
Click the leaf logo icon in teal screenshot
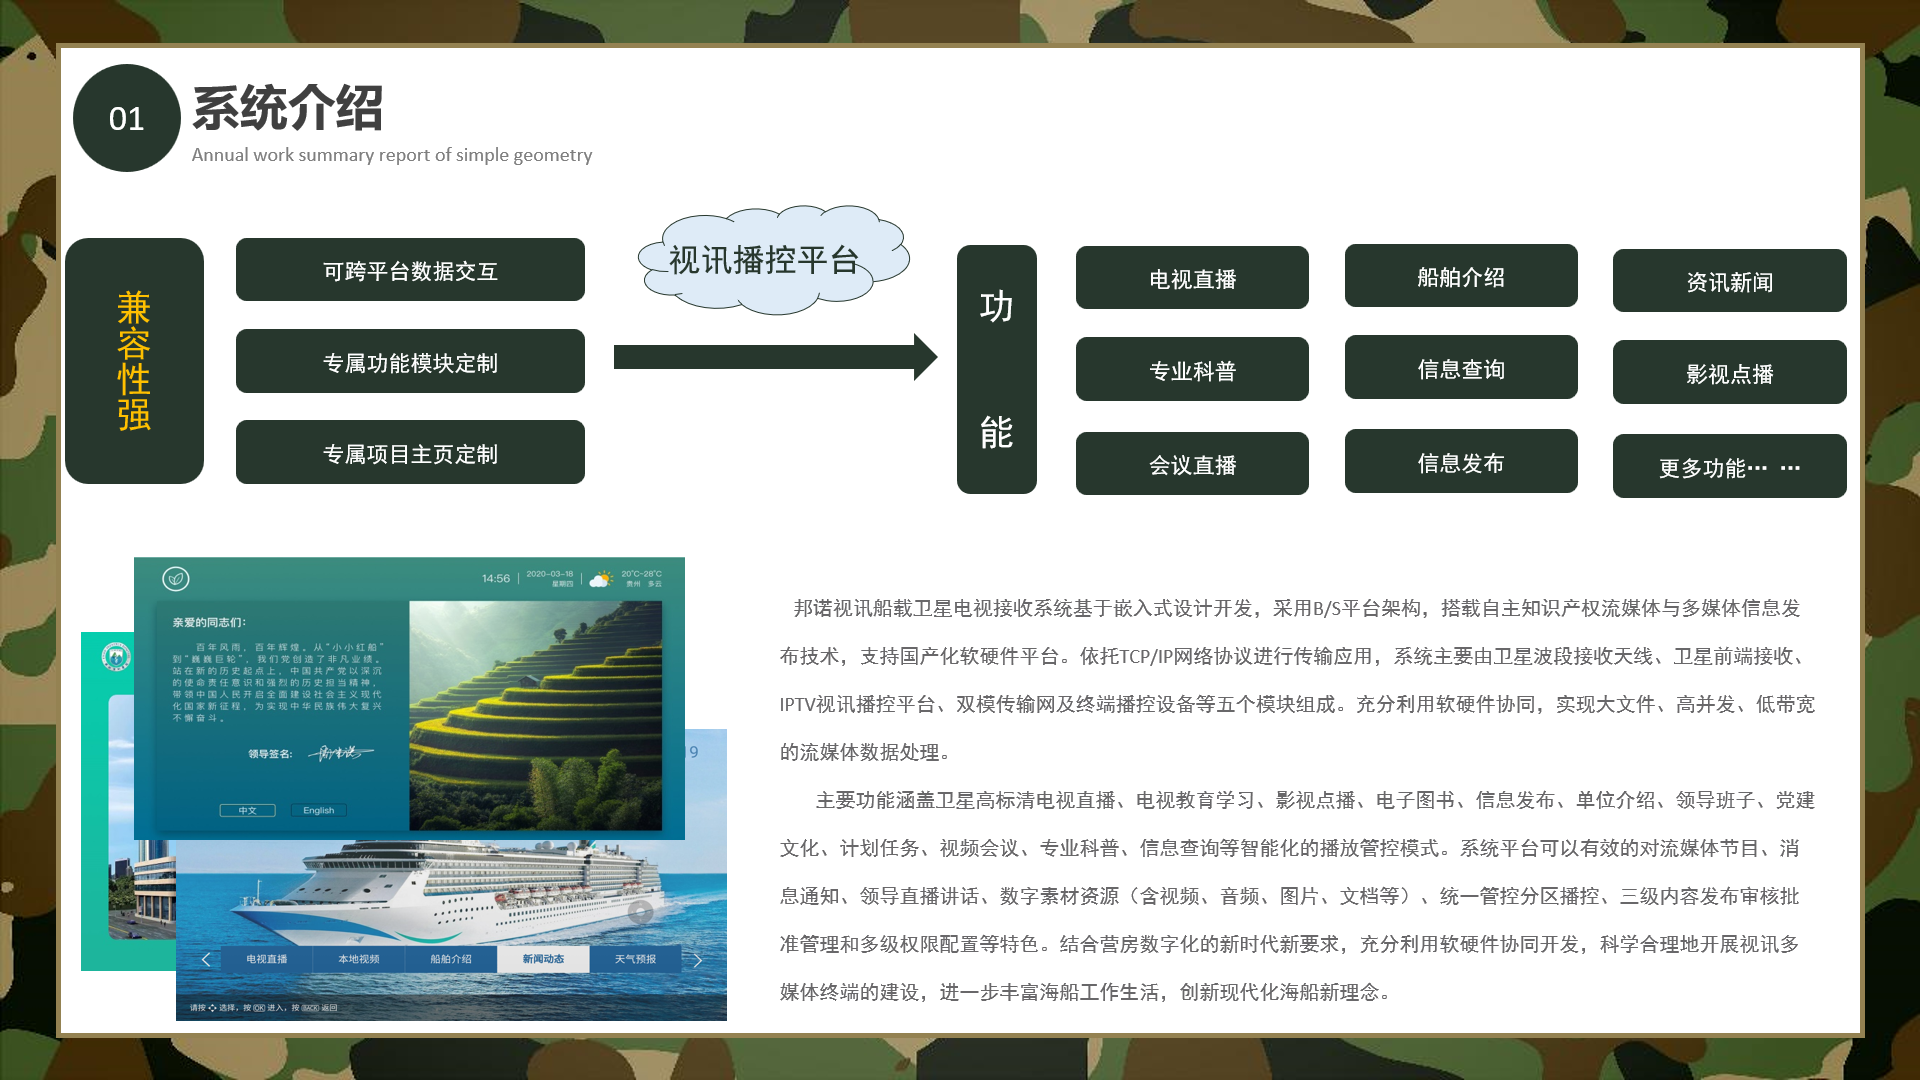pos(176,578)
